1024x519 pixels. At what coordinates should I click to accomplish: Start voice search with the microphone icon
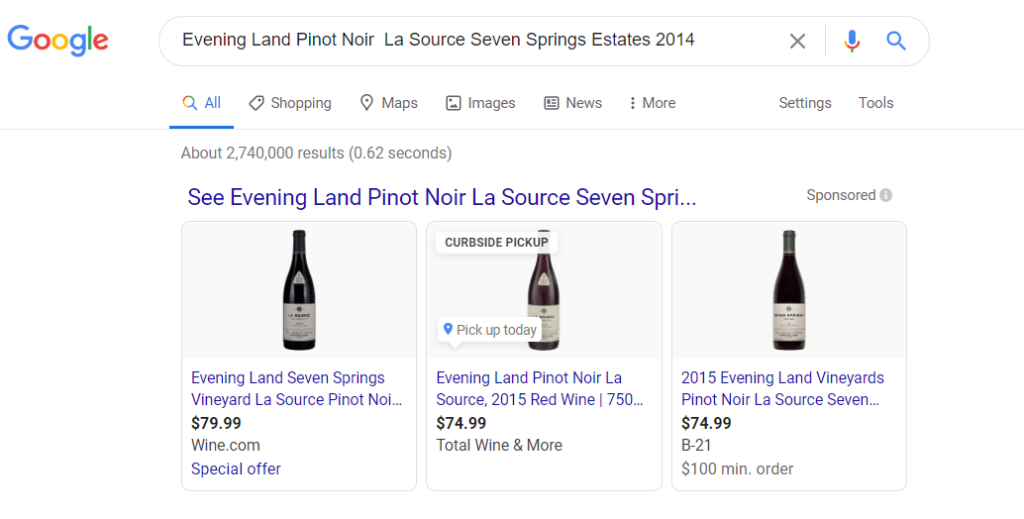tap(852, 41)
